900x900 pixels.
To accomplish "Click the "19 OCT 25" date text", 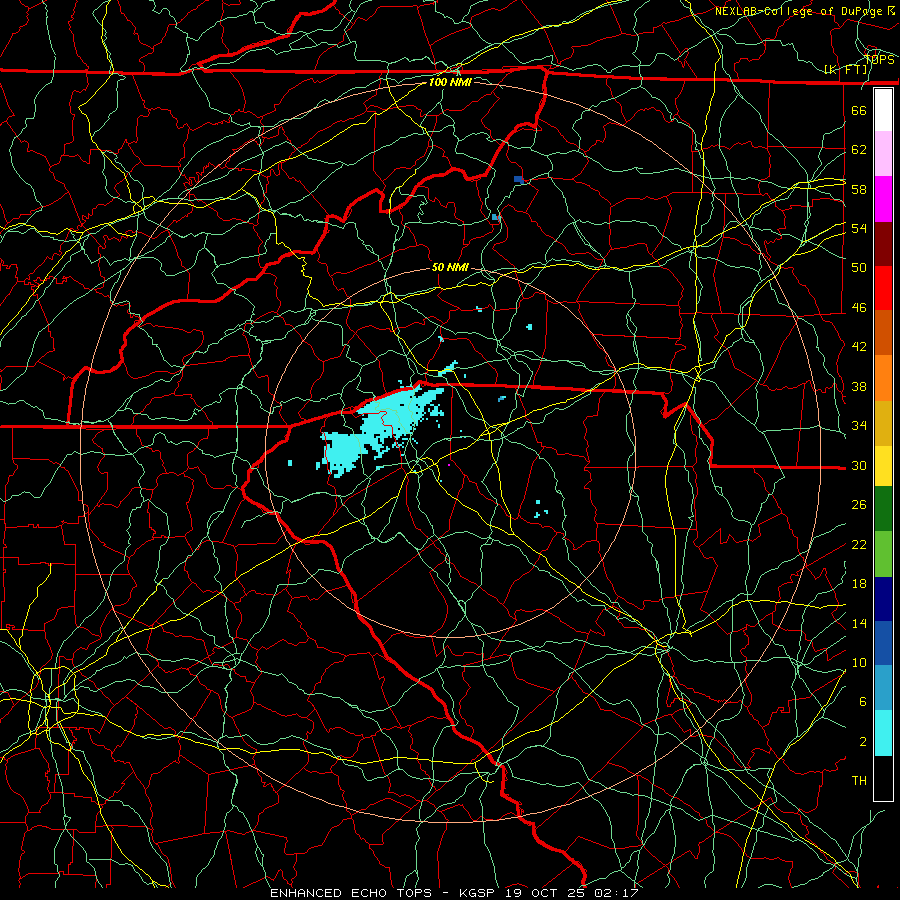I will tap(545, 893).
